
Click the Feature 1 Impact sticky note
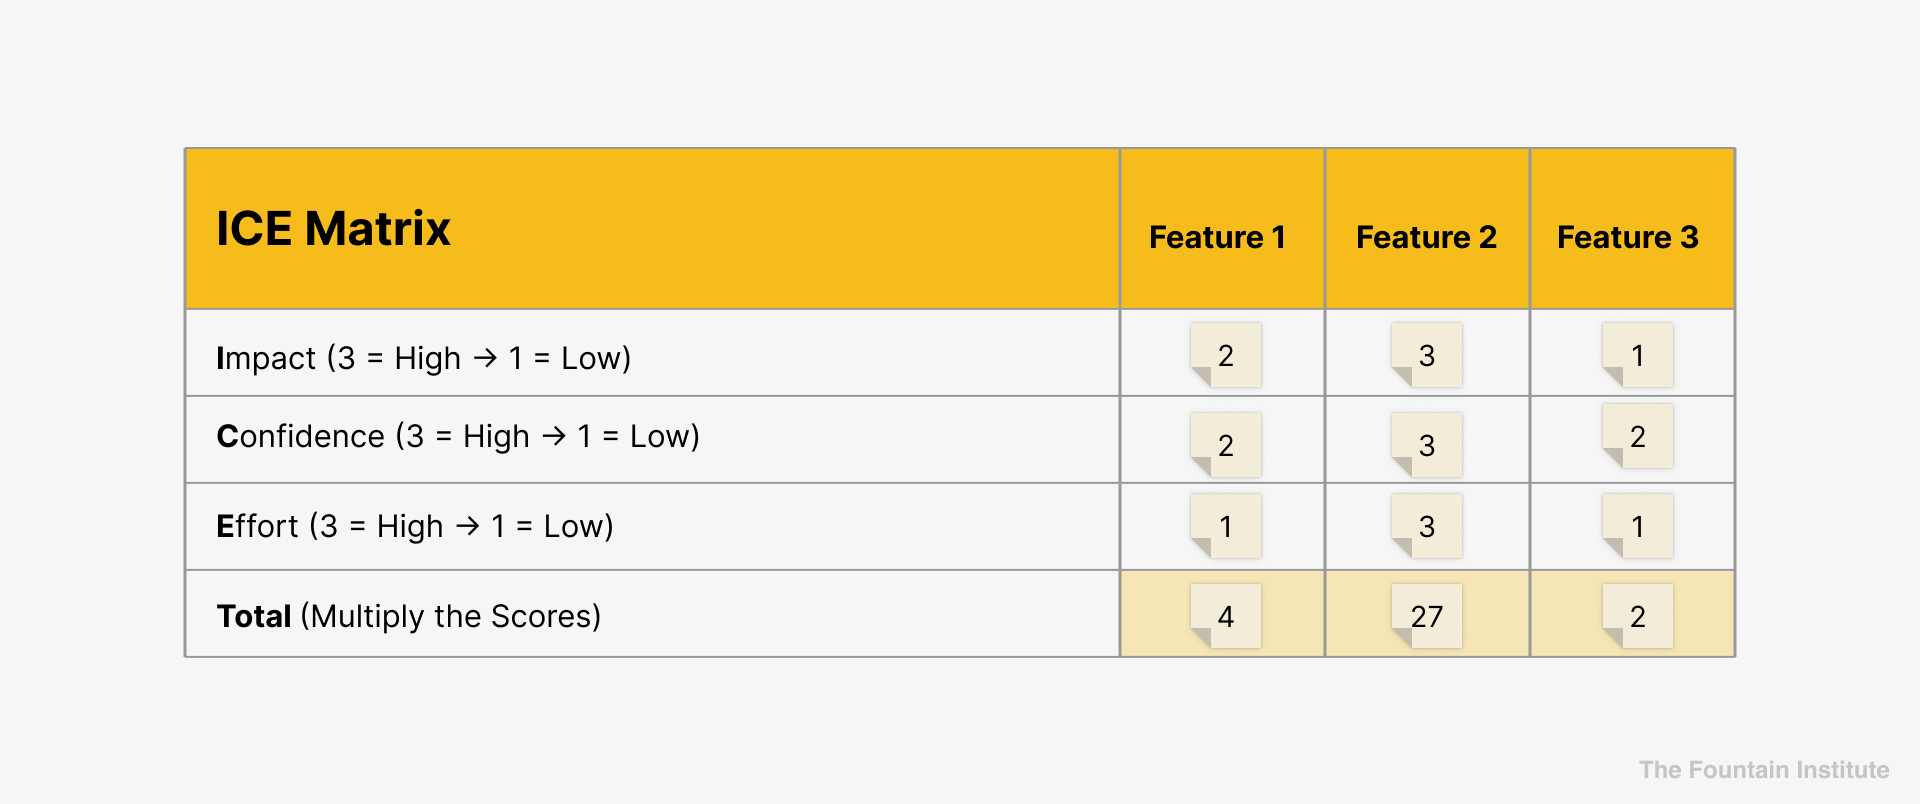[1226, 355]
